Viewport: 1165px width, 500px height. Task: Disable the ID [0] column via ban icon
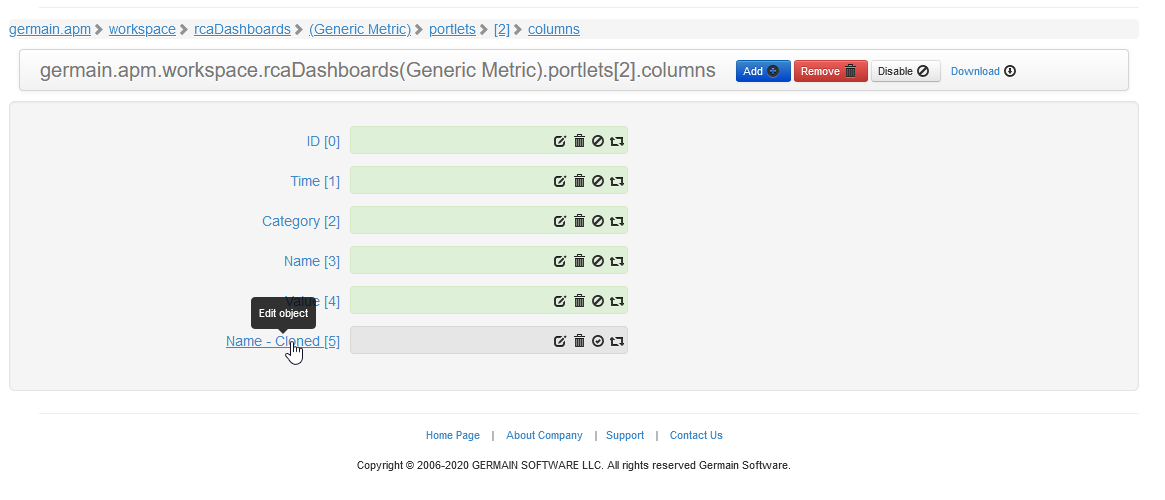pos(598,141)
